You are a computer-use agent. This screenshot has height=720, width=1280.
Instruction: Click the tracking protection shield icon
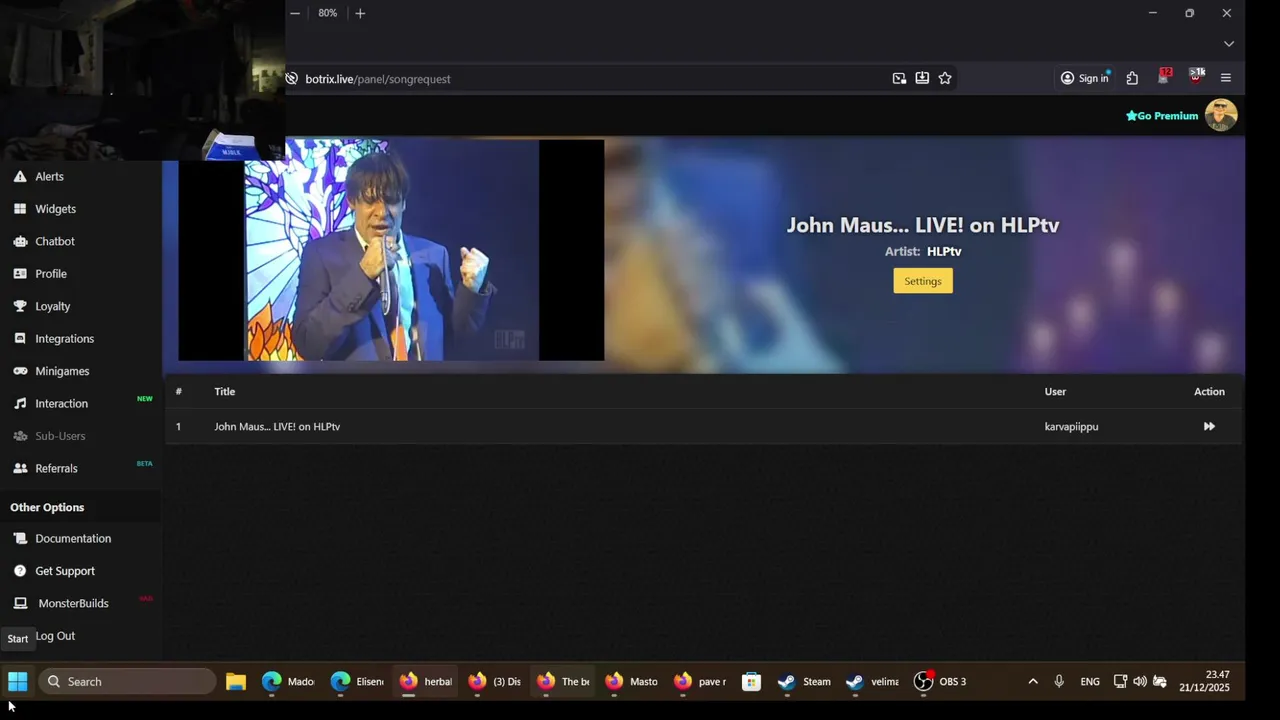[292, 79]
